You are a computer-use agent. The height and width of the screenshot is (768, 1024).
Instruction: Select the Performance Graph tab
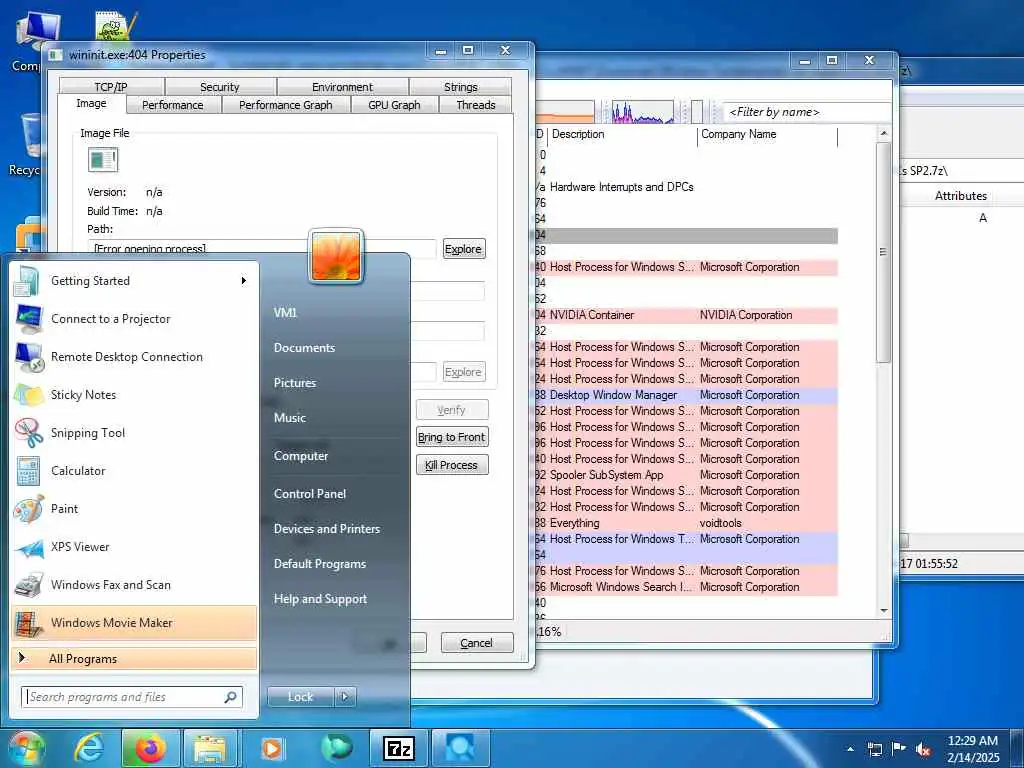[285, 104]
